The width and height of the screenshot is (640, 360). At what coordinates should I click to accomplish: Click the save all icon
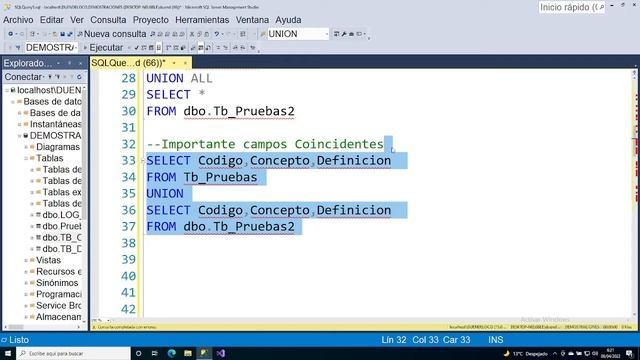(x=69, y=34)
